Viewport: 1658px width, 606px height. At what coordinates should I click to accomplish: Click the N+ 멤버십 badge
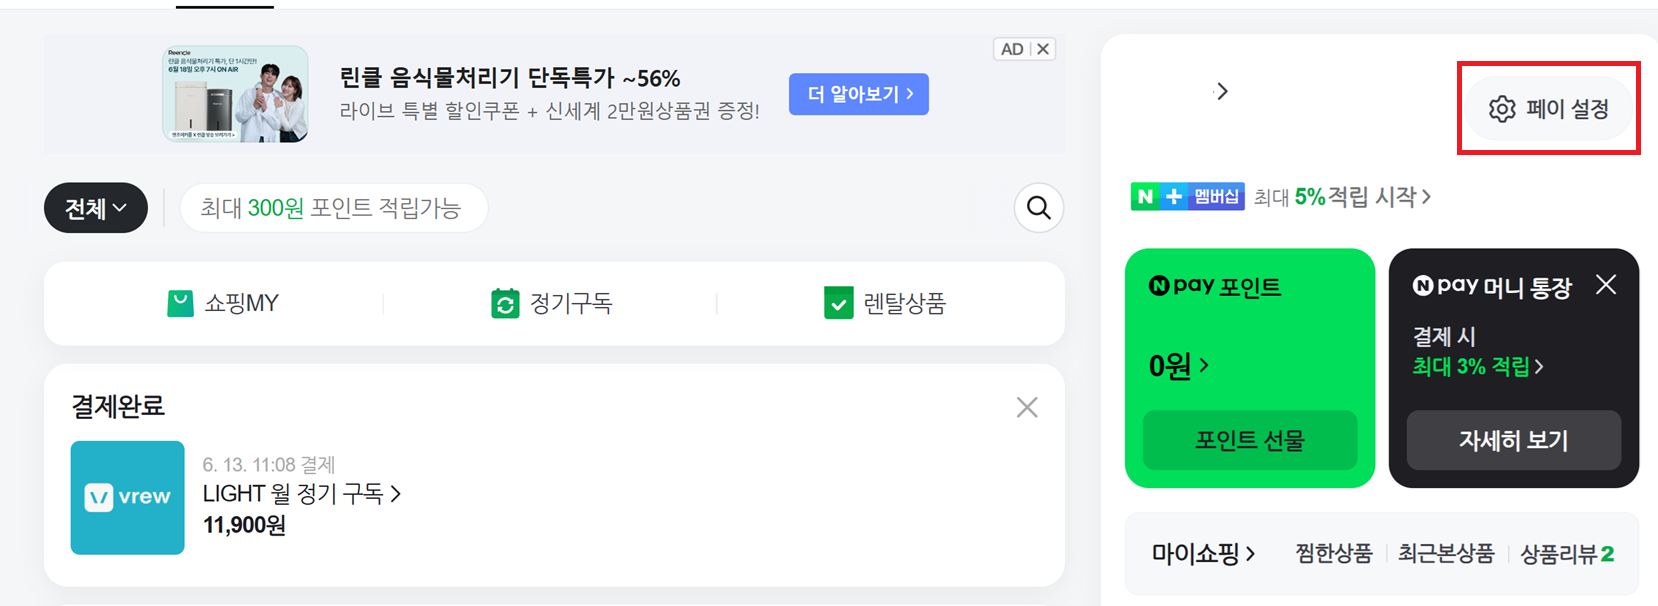coord(1187,197)
